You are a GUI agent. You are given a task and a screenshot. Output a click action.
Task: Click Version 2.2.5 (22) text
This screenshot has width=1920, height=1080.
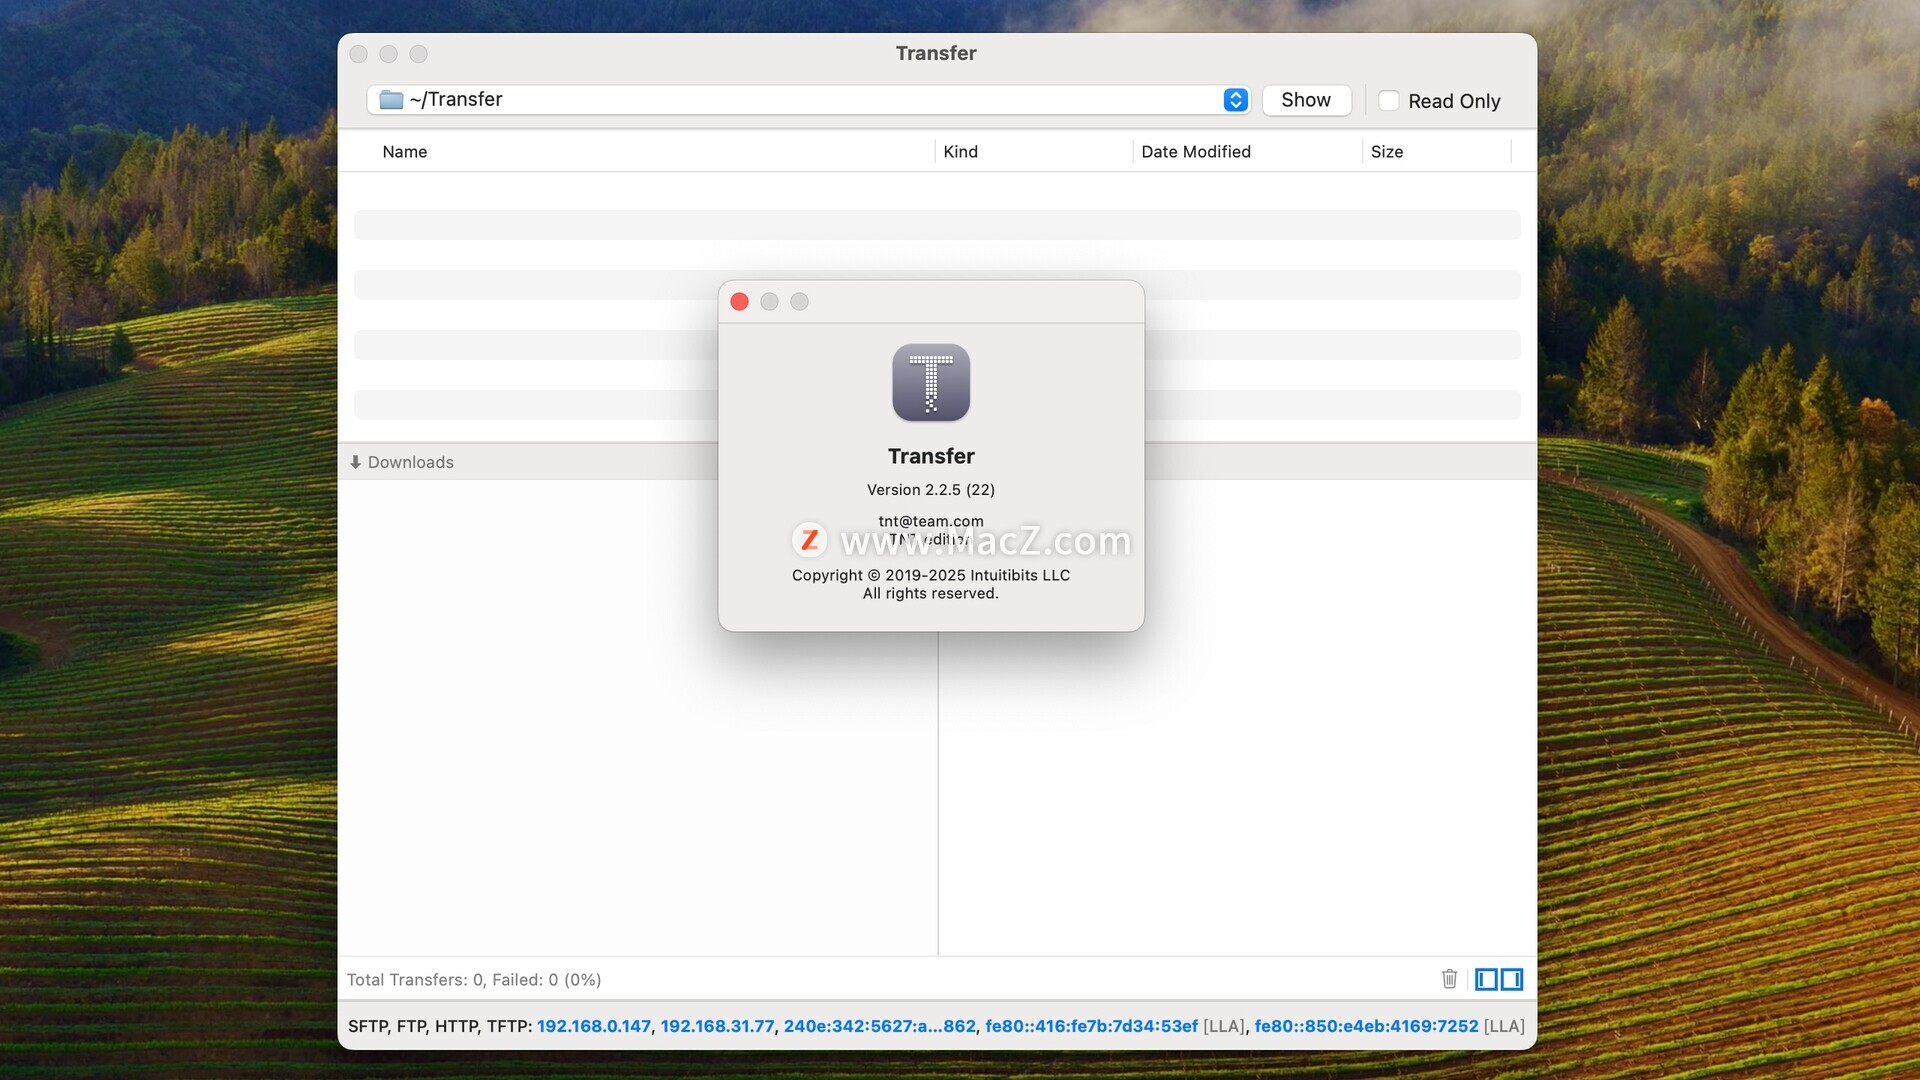click(931, 490)
